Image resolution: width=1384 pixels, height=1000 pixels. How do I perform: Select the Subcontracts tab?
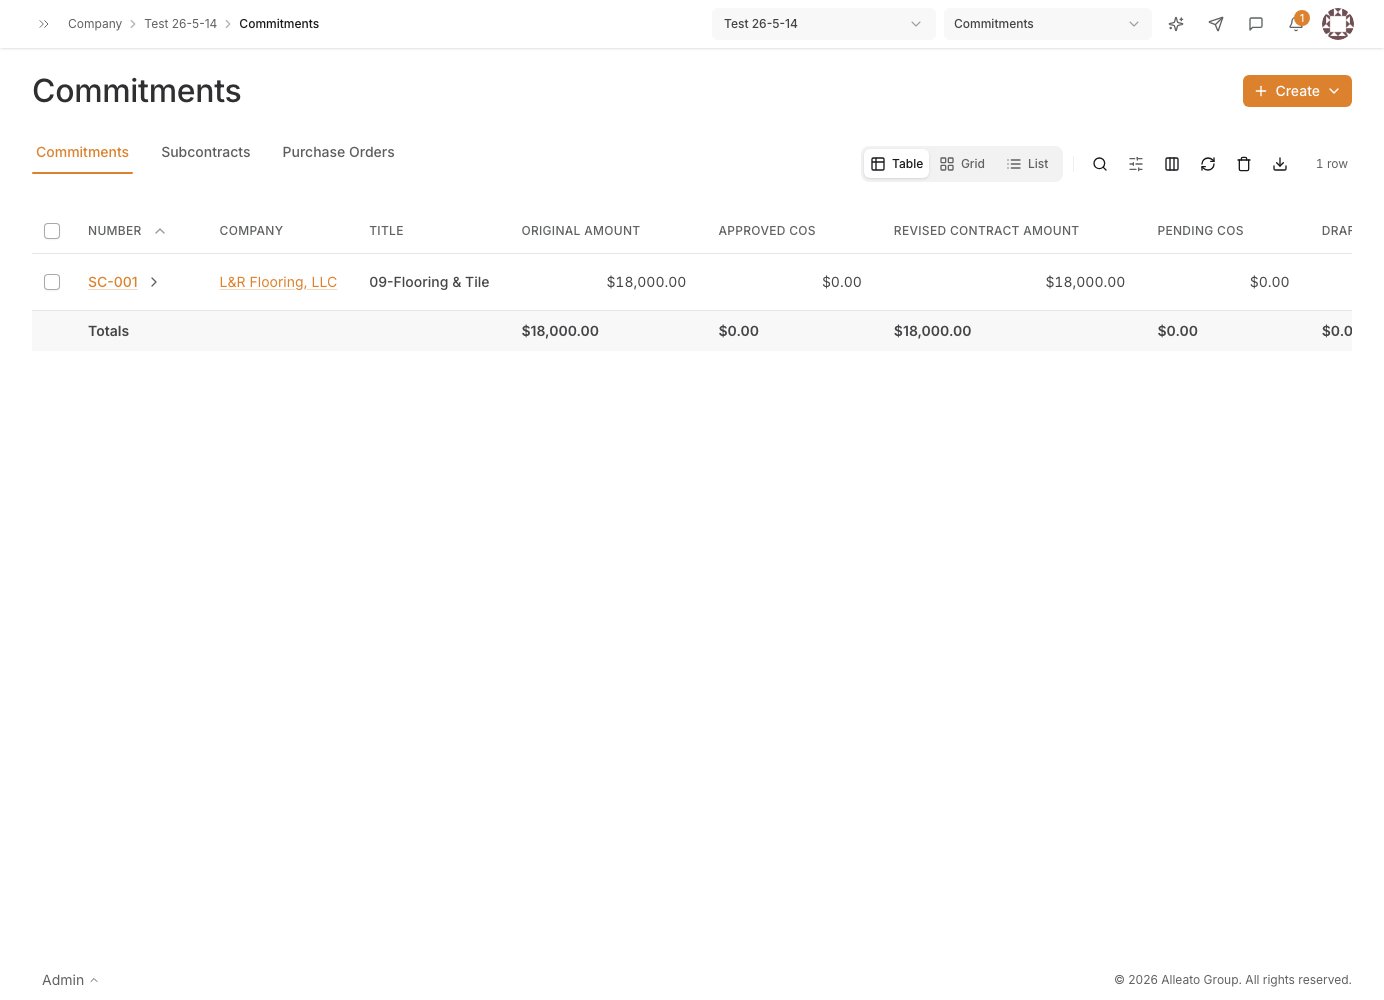point(206,152)
